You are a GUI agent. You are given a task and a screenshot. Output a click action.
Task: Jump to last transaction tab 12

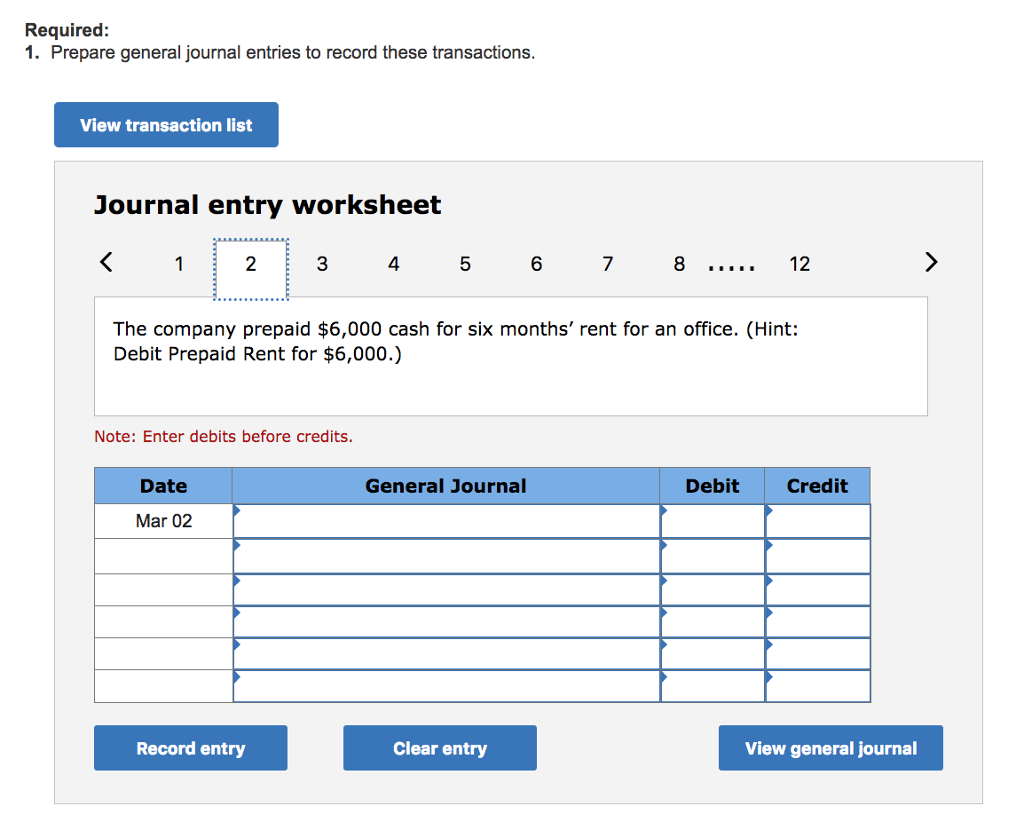click(799, 264)
